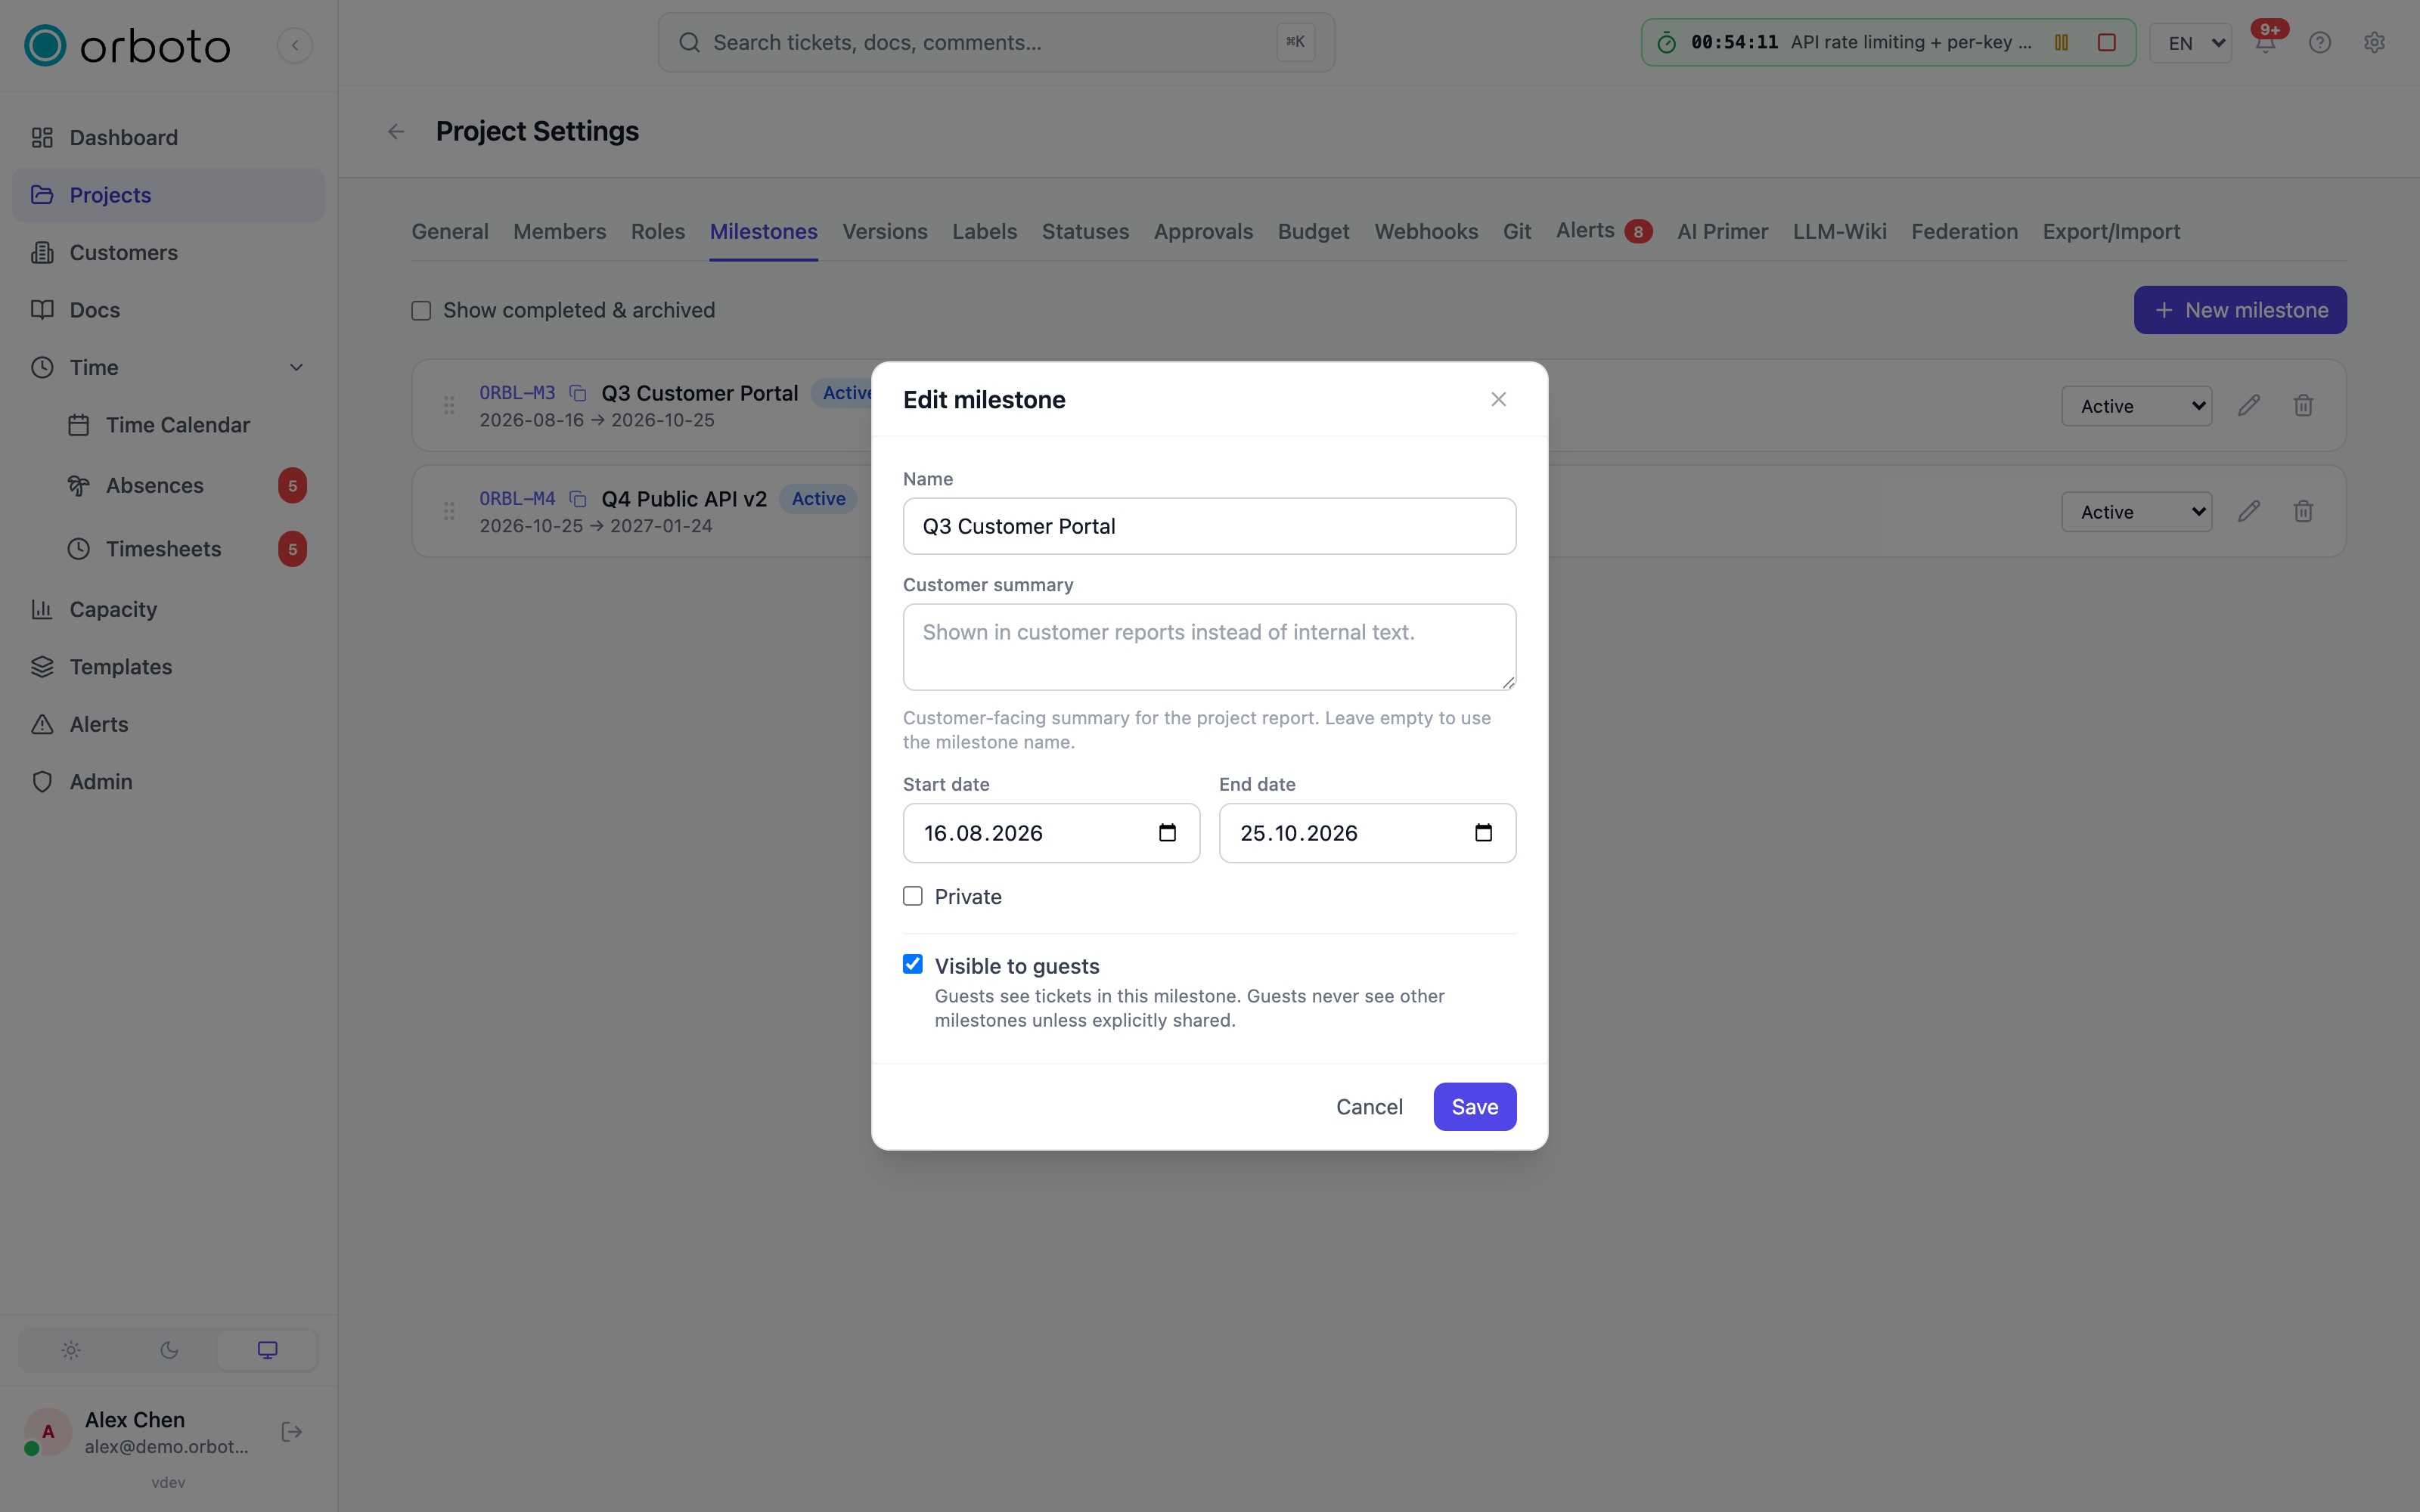2420x1512 pixels.
Task: Uncheck Visible to guests
Action: (912, 964)
